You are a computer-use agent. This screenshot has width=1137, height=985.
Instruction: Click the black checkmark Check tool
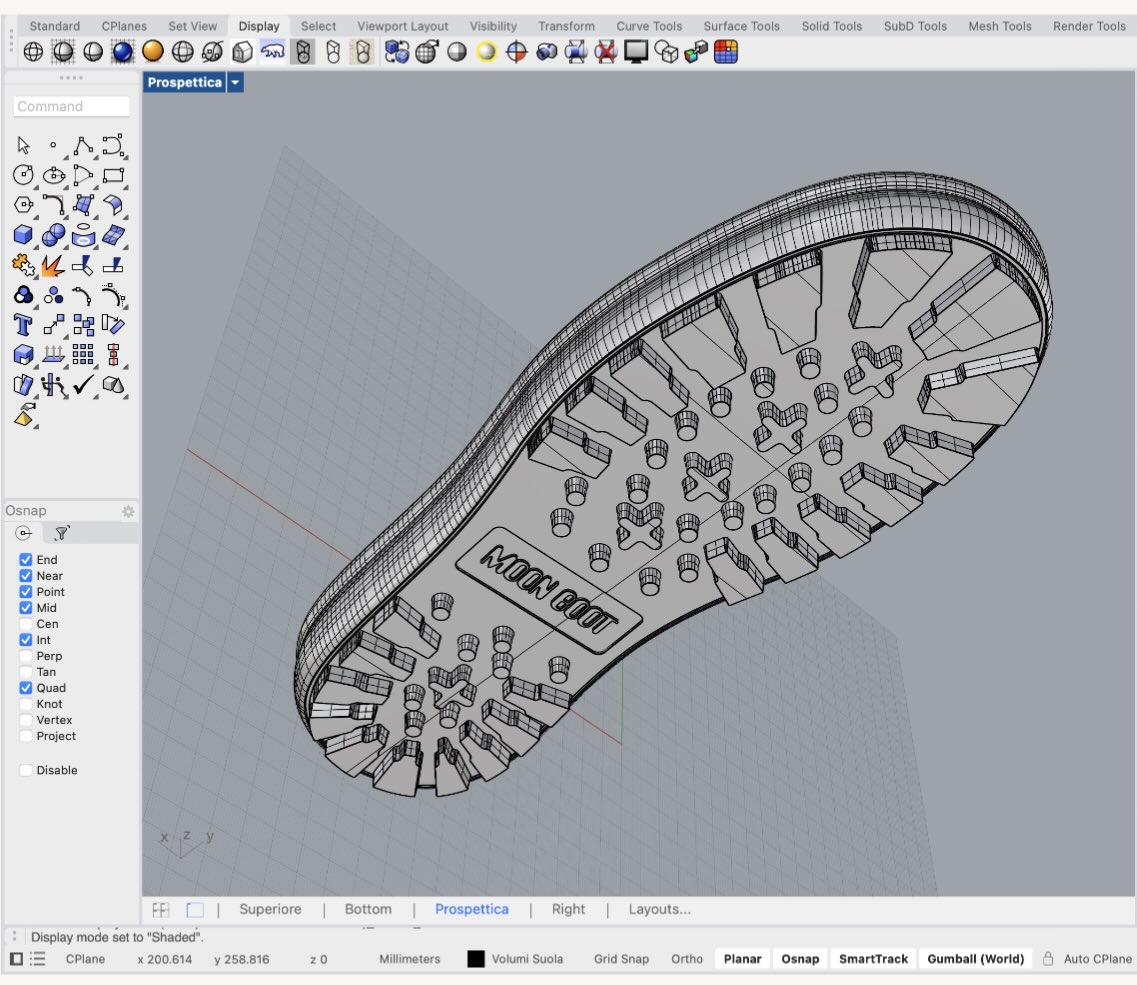83,384
